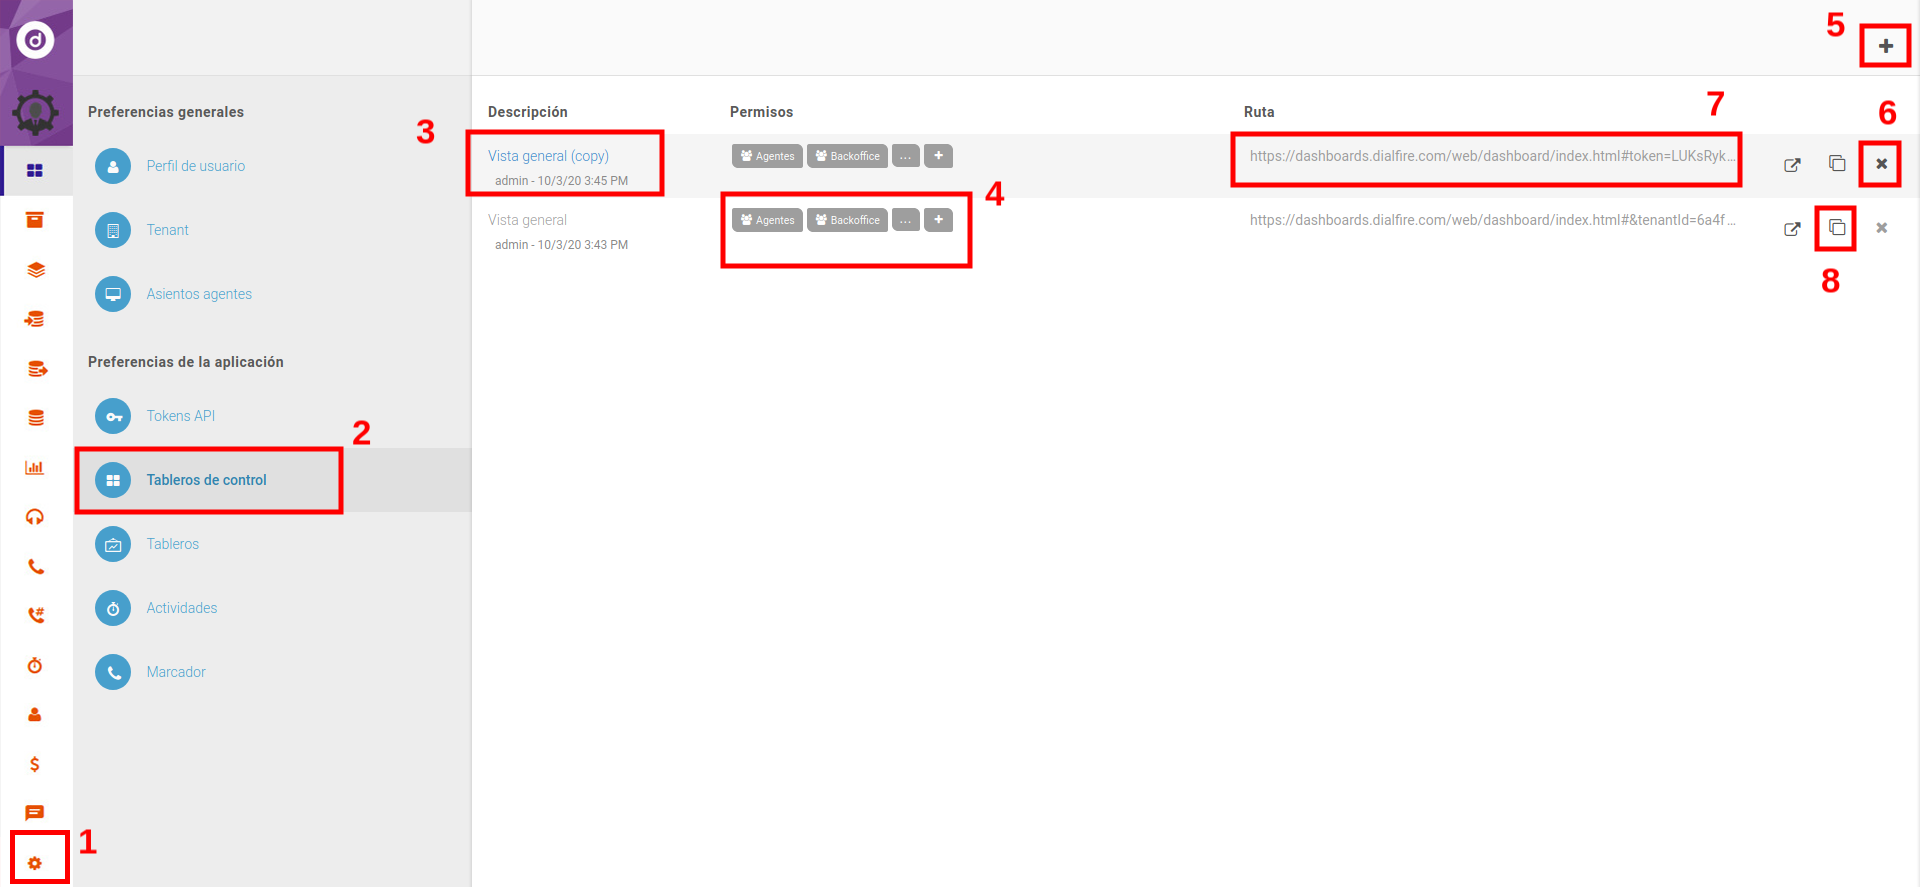Viewport: 1920px width, 887px height.
Task: Open the user person sidebar icon
Action: (35, 715)
